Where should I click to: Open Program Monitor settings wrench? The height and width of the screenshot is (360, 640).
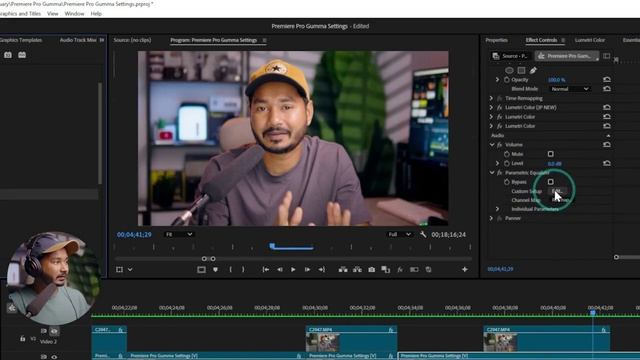pyautogui.click(x=423, y=234)
